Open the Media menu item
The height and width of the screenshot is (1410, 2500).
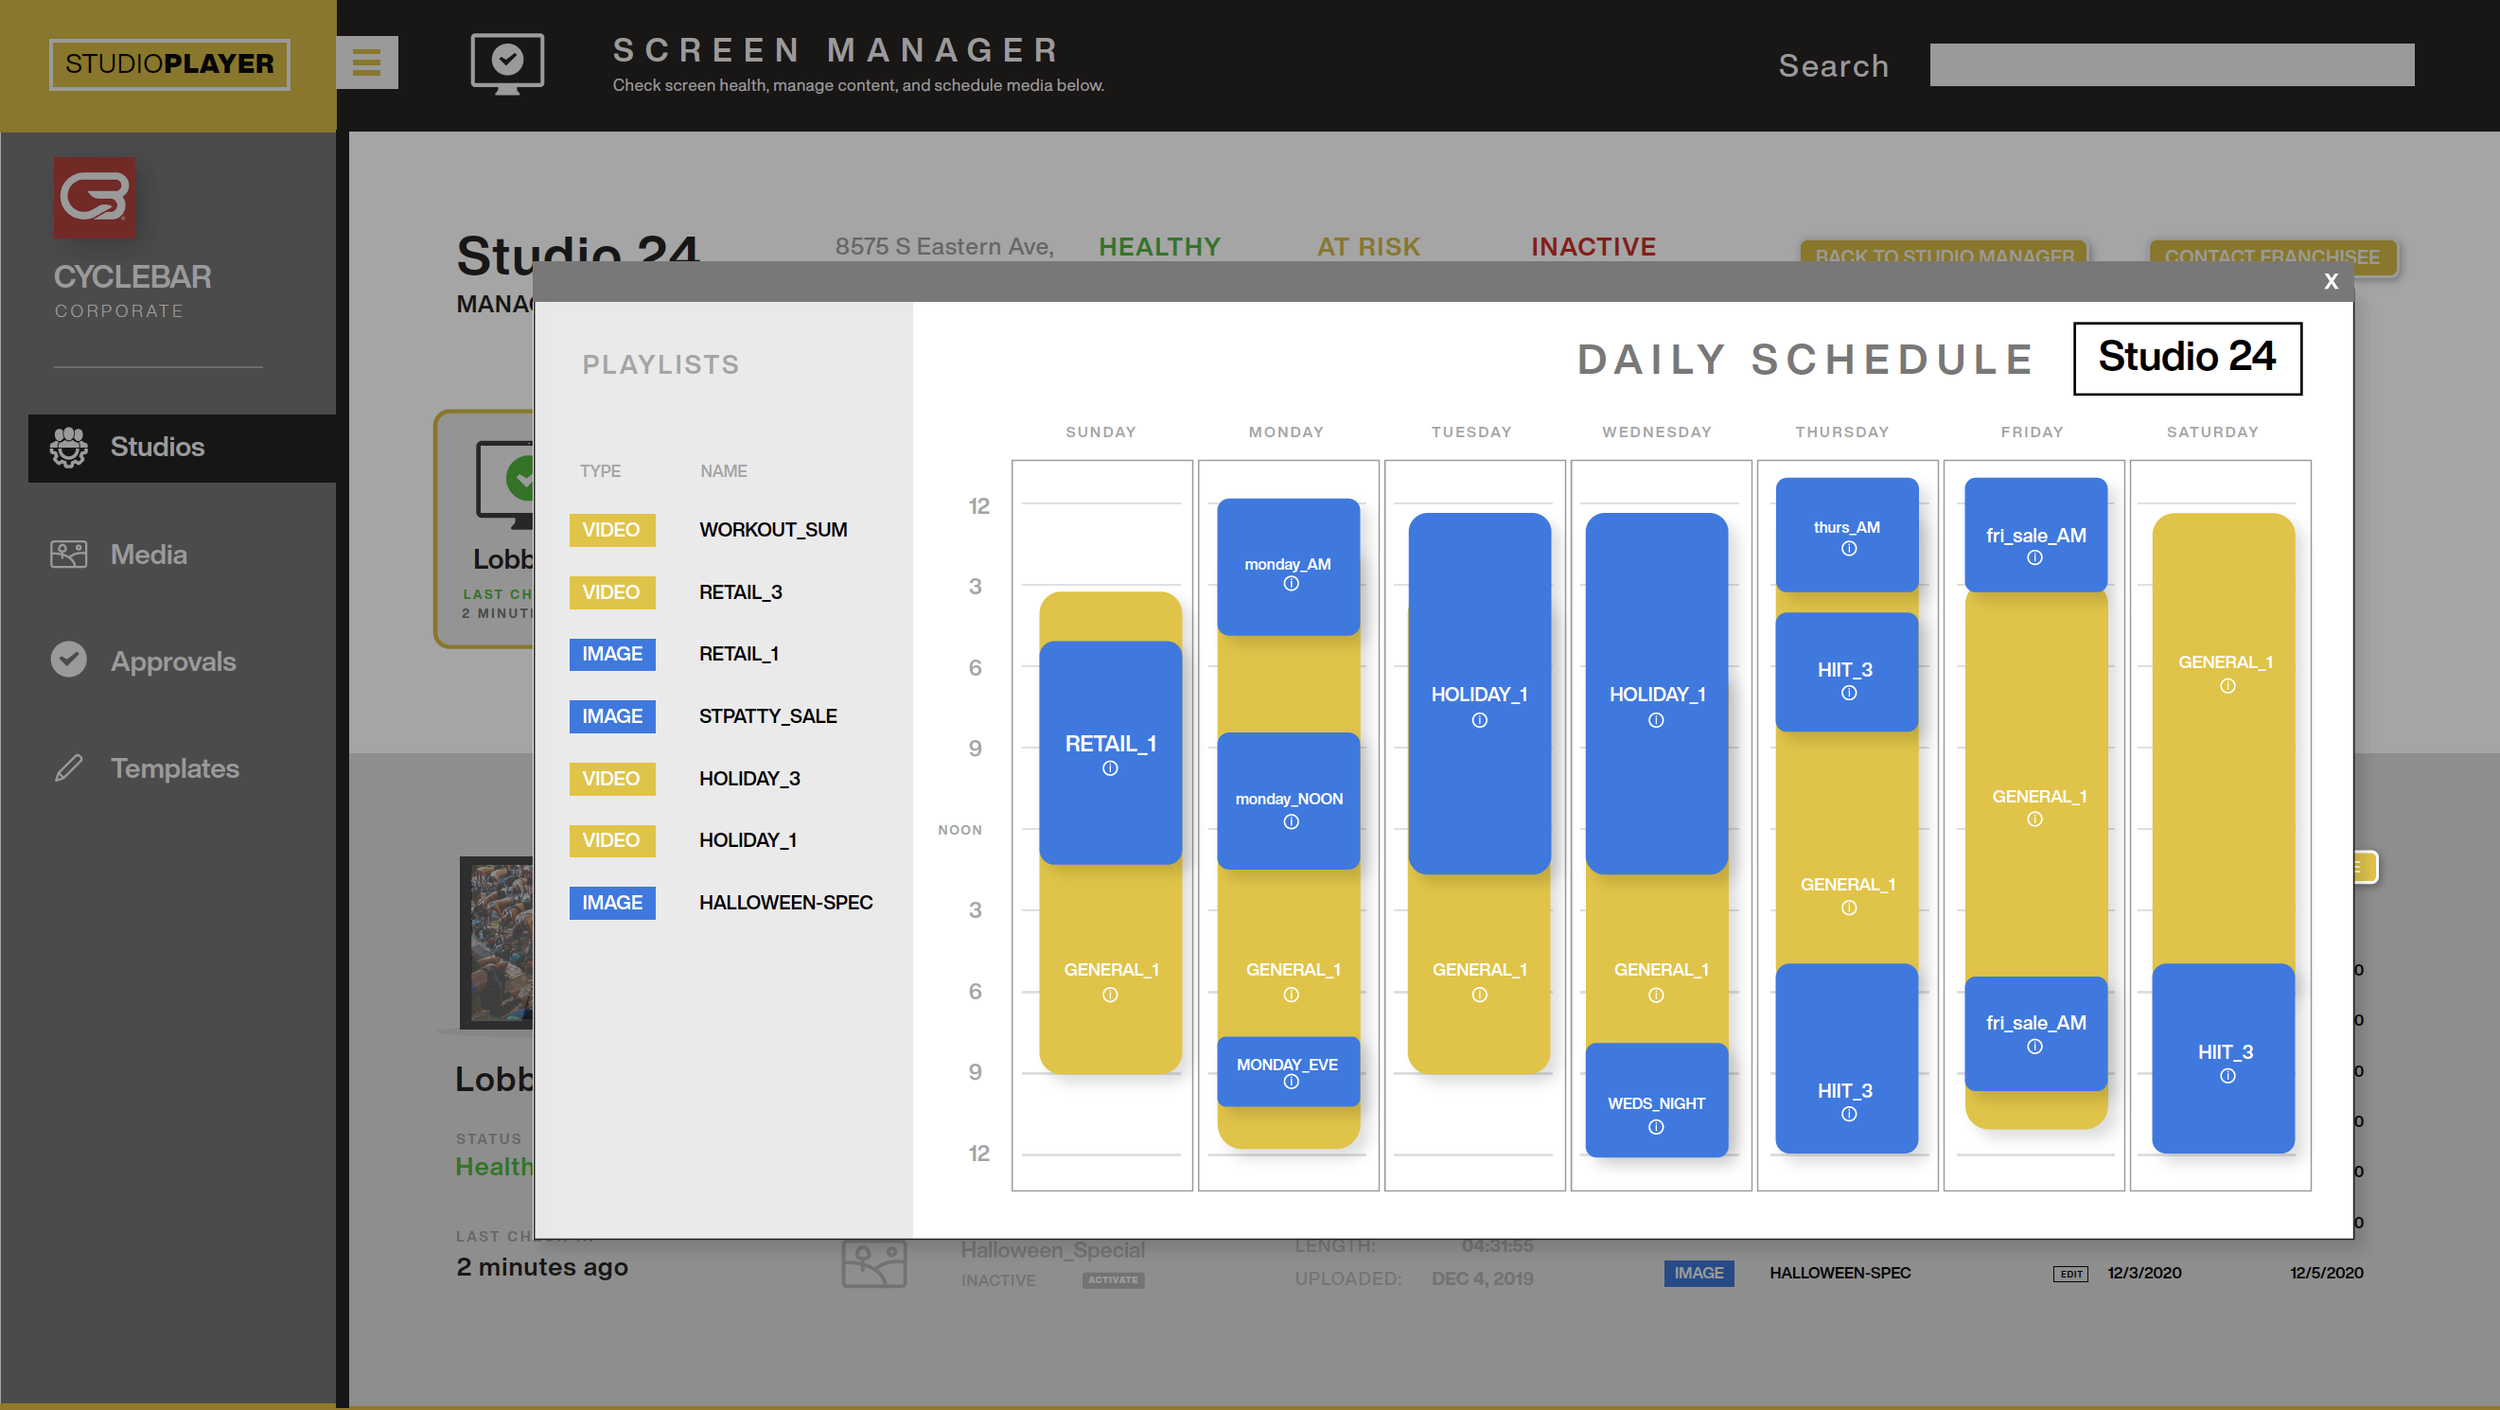click(149, 554)
